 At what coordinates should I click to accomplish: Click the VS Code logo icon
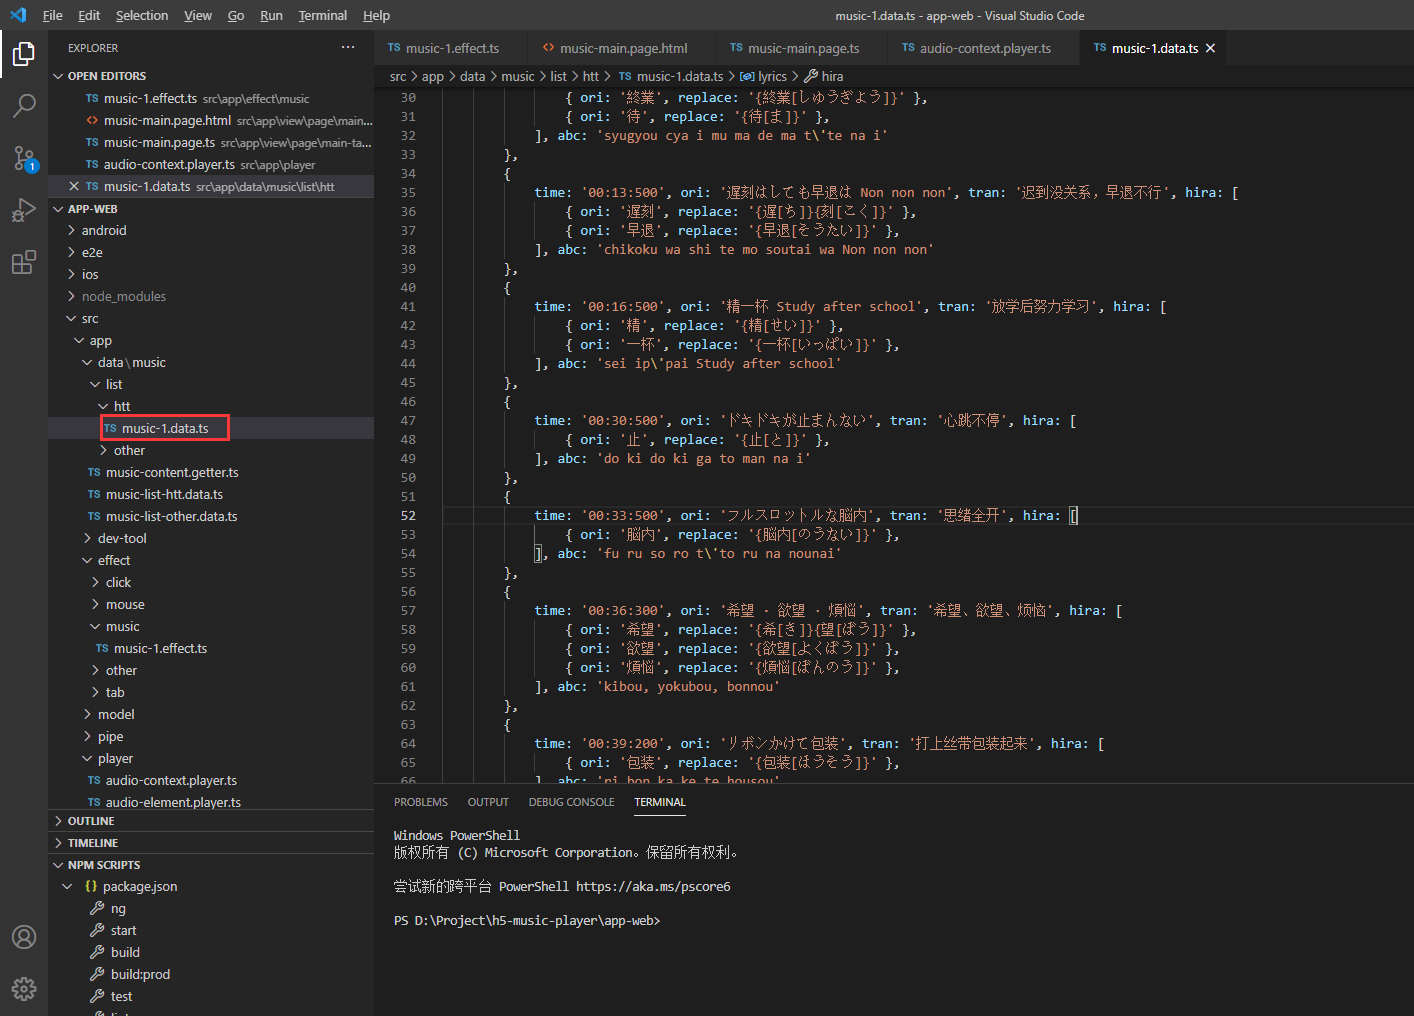(18, 15)
